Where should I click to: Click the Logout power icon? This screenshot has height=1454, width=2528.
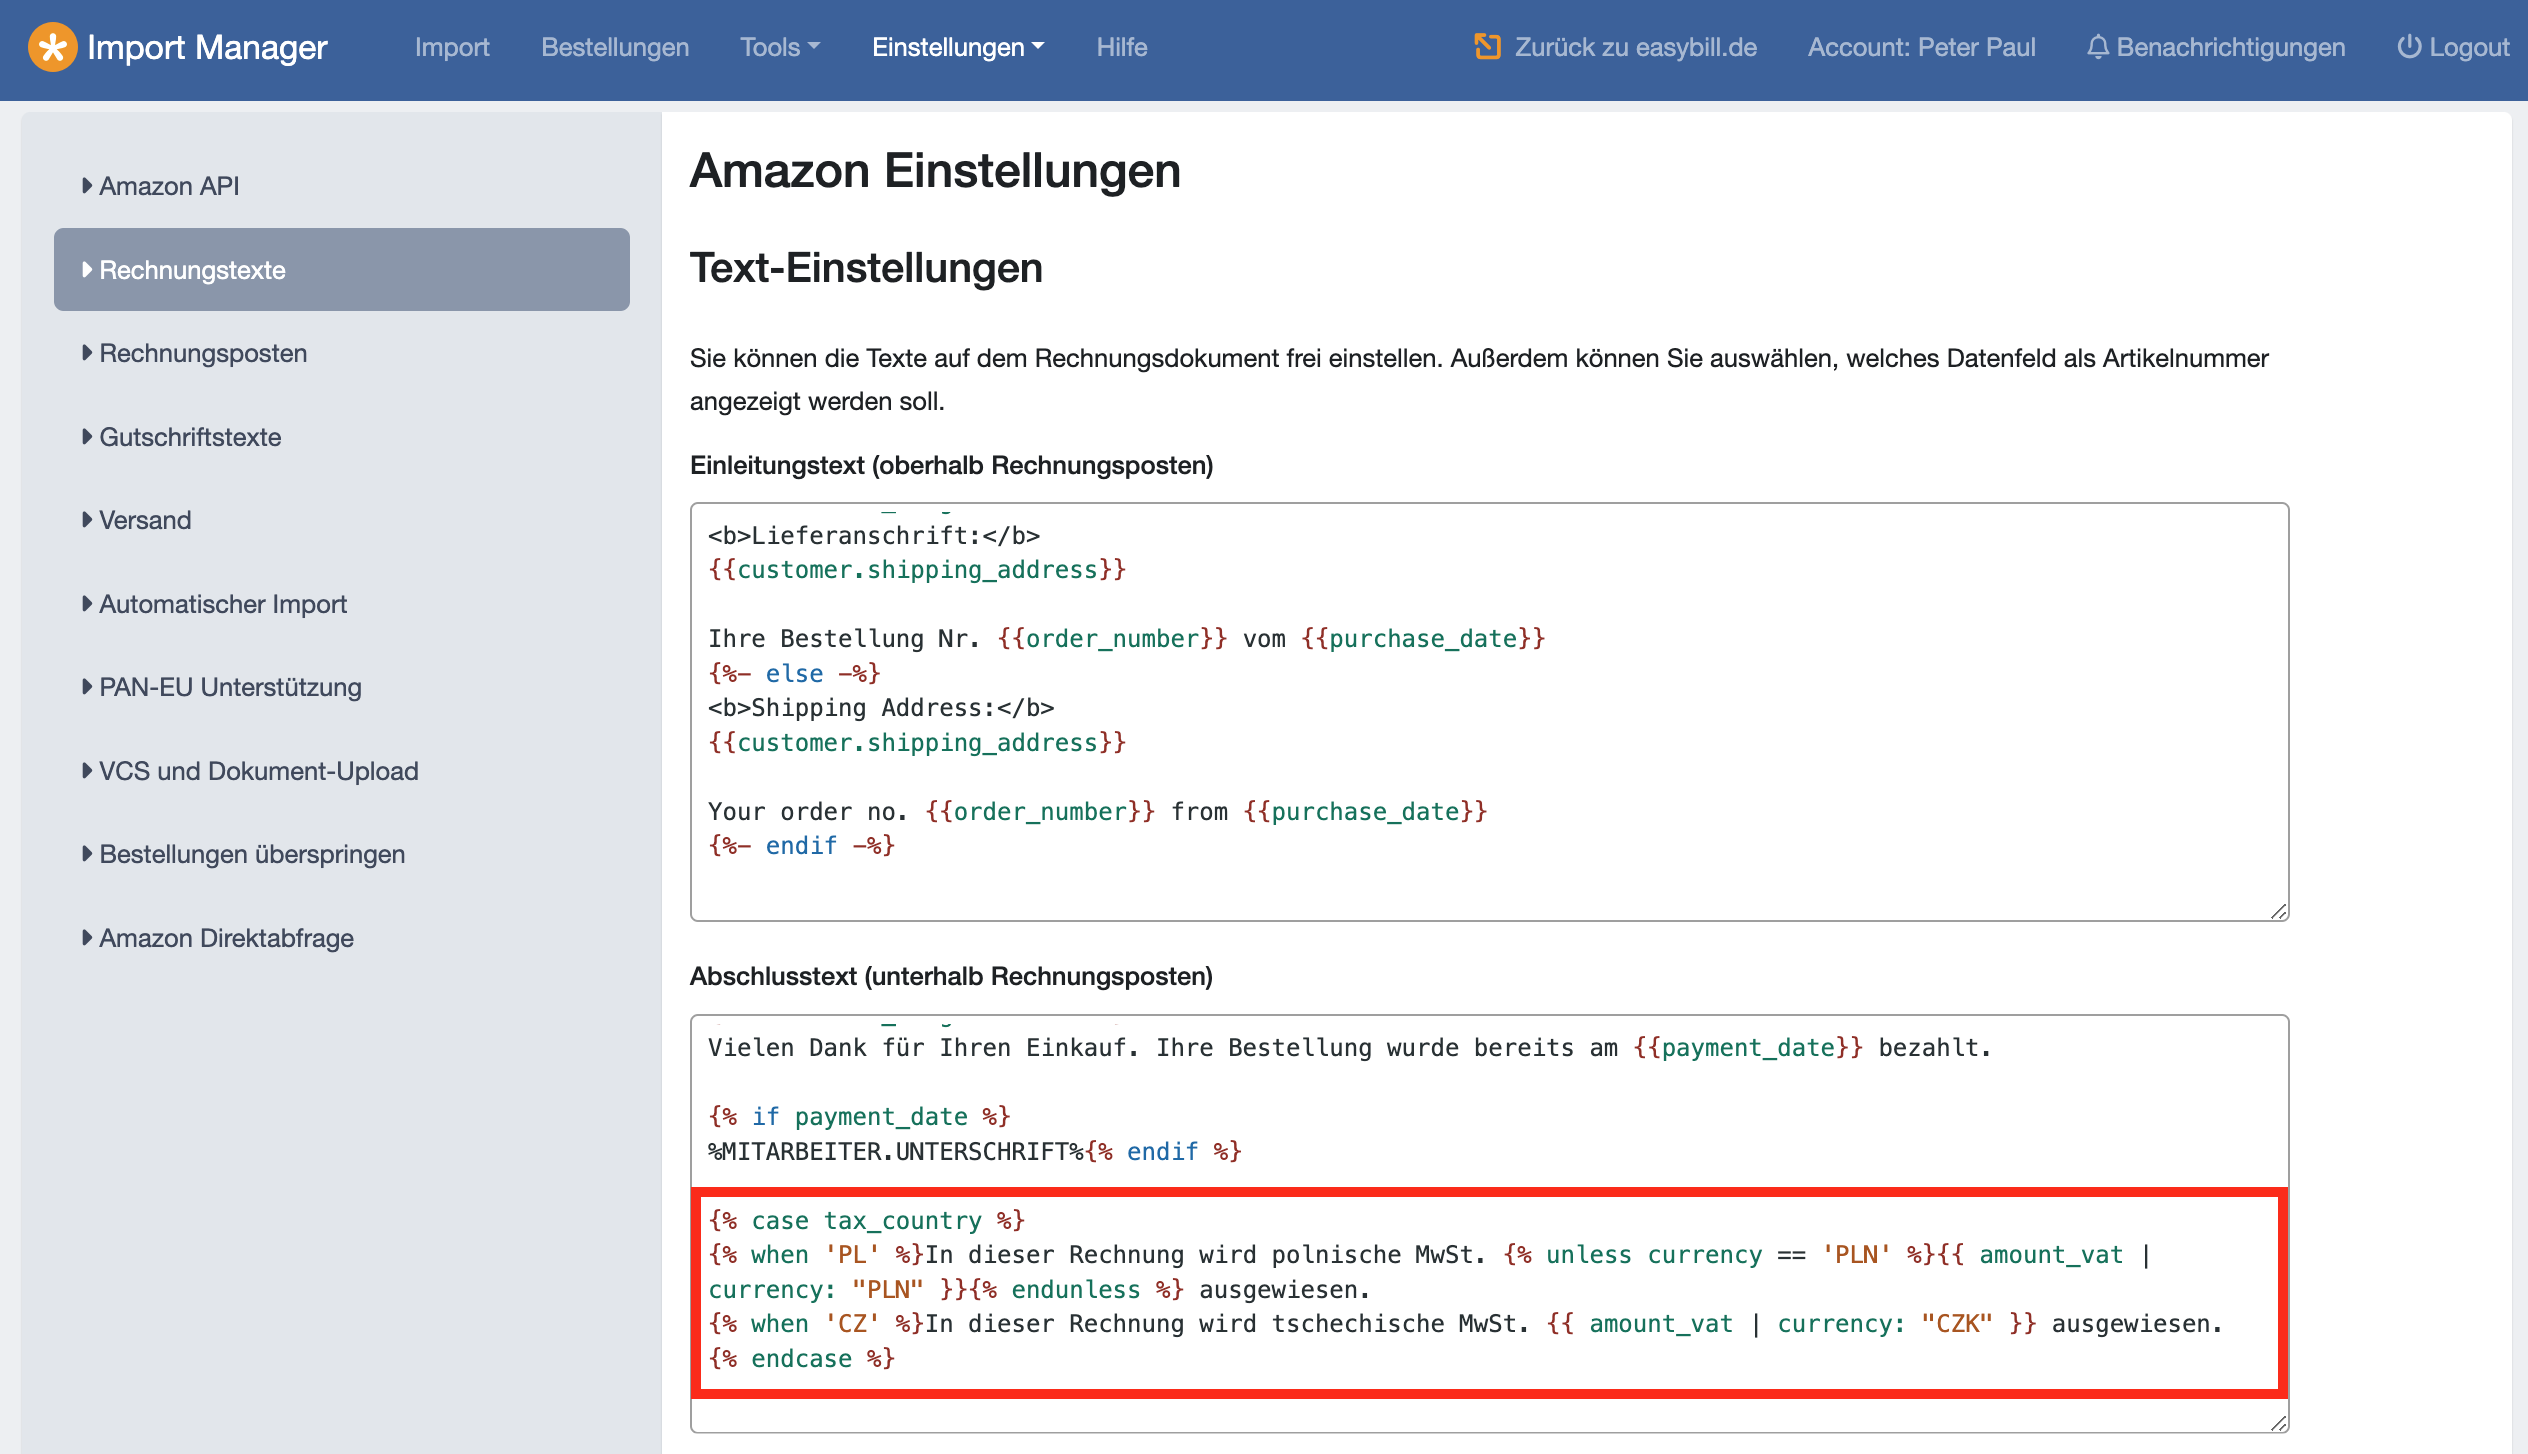coord(2409,47)
